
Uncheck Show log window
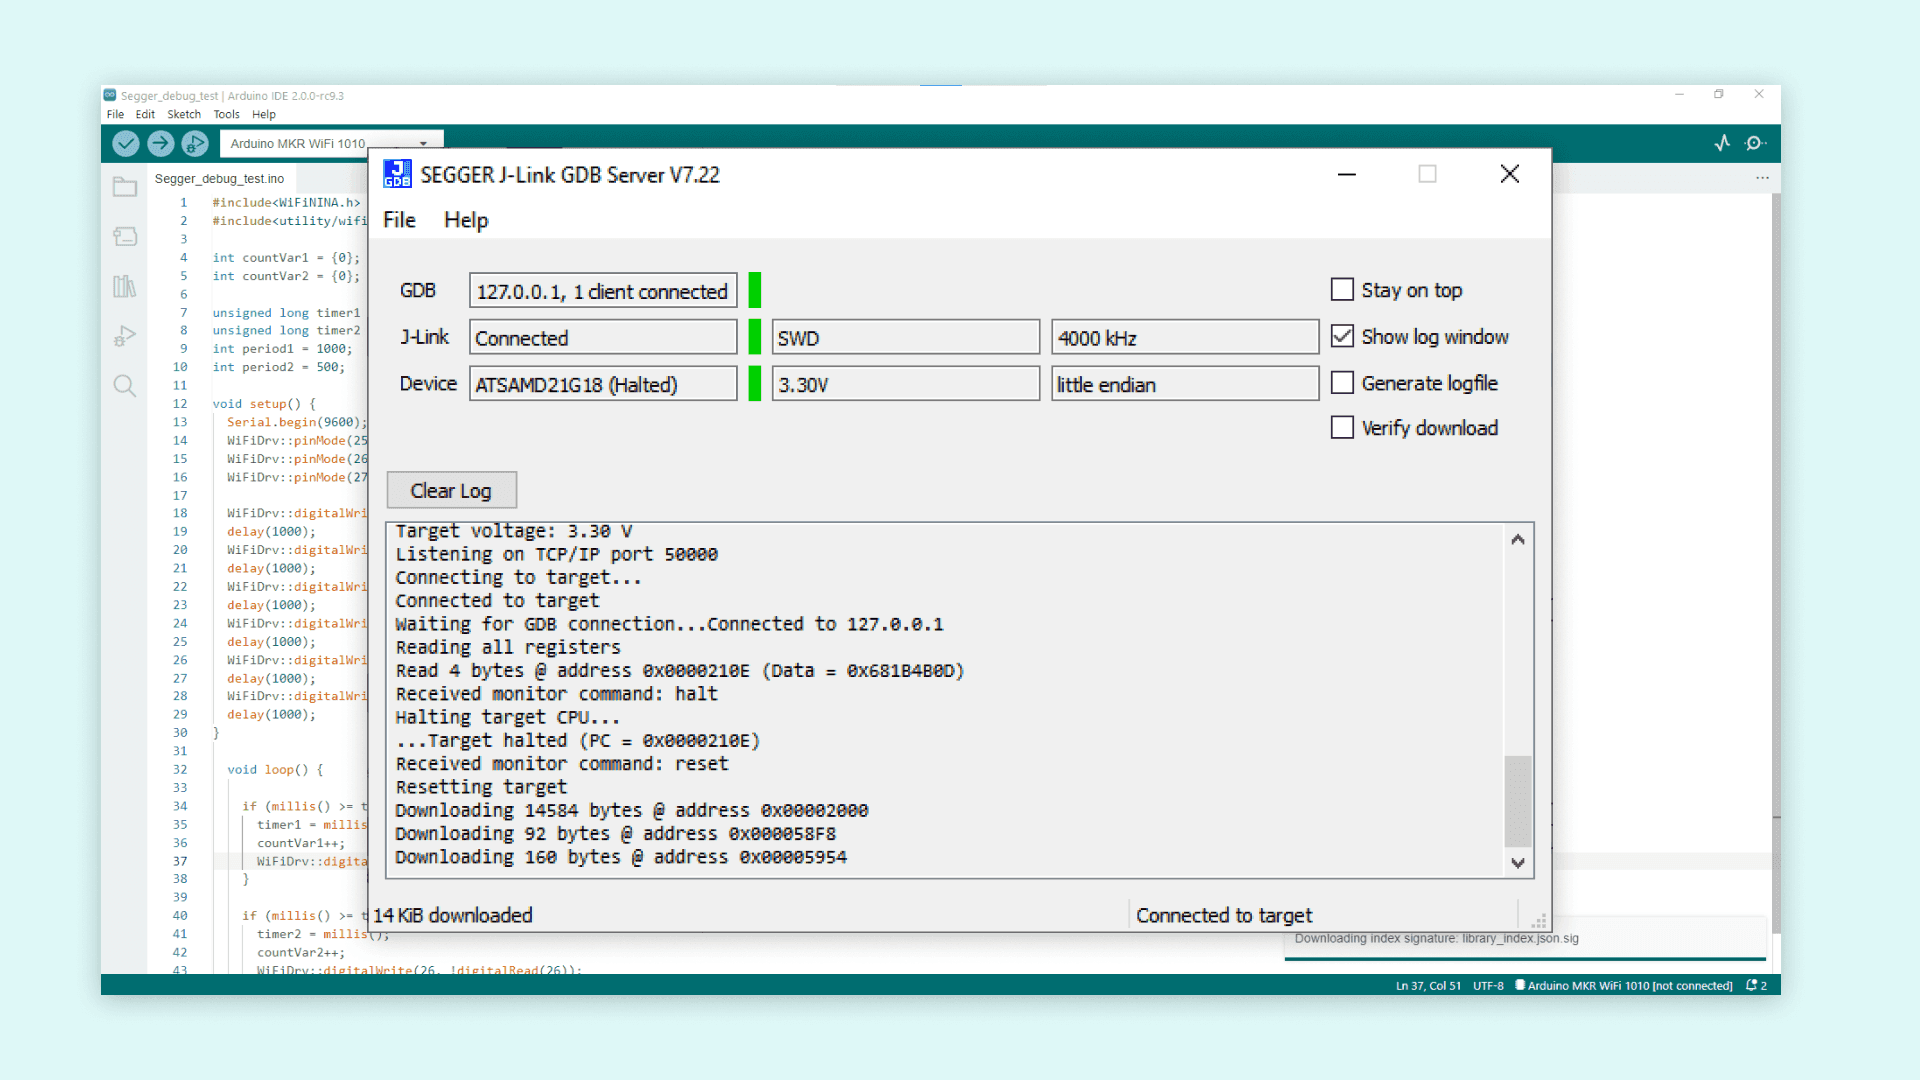click(x=1343, y=336)
